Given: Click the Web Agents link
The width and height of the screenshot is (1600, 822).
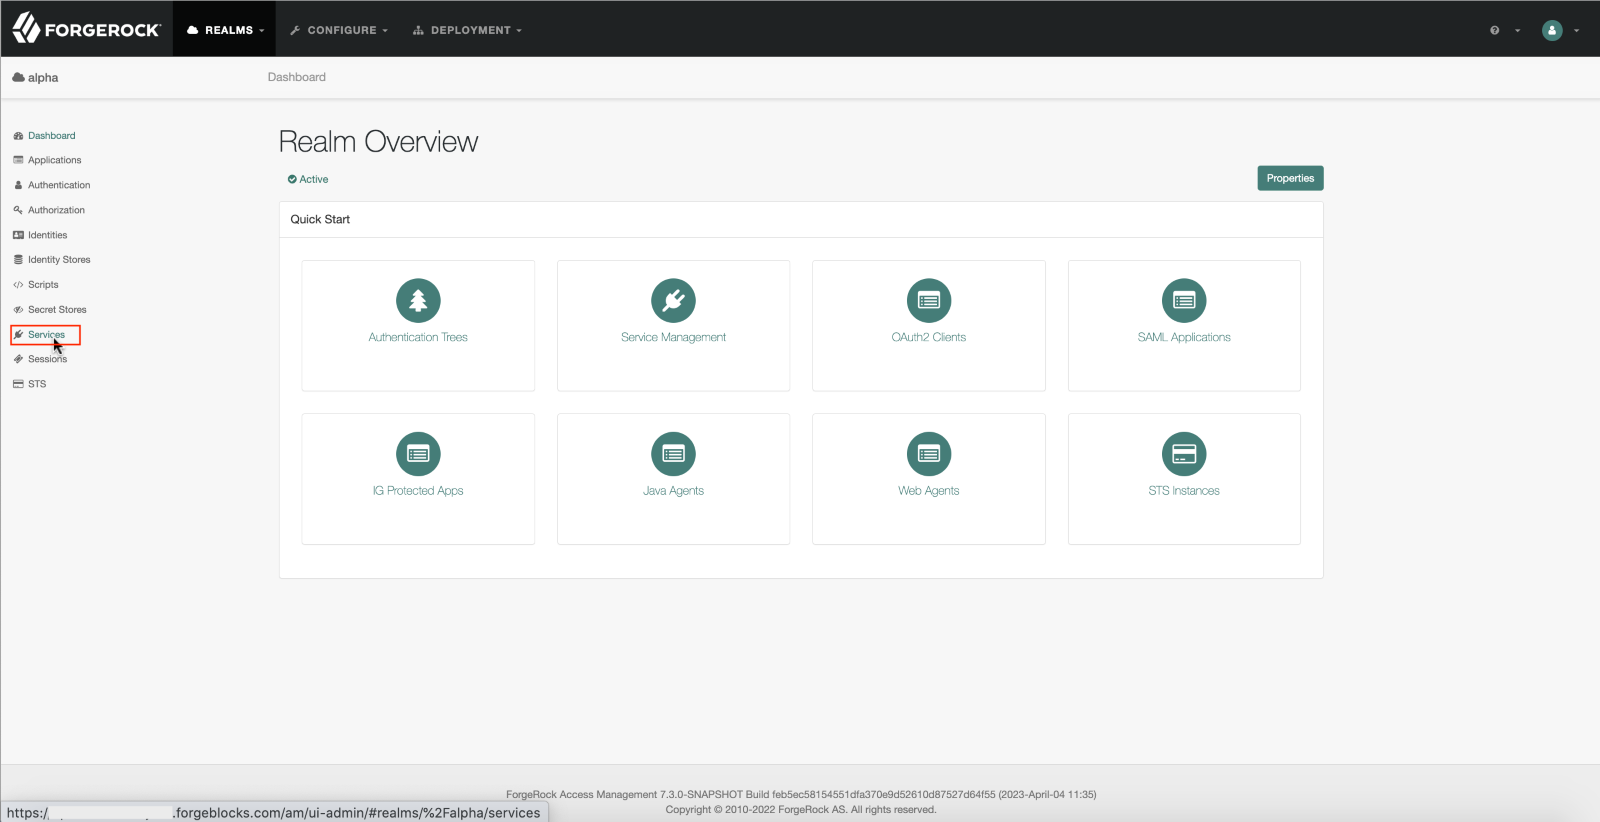Looking at the screenshot, I should (x=929, y=491).
